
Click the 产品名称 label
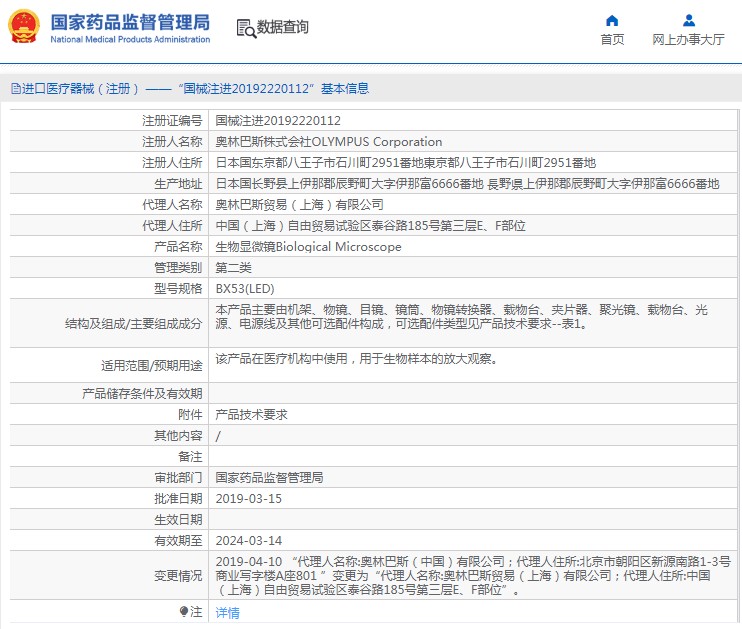click(x=178, y=247)
